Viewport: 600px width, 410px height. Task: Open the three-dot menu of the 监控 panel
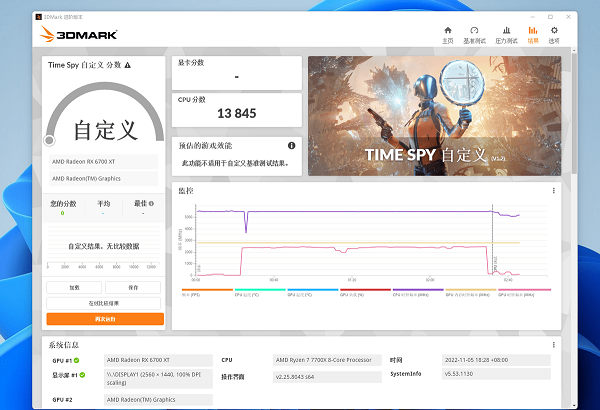[553, 191]
